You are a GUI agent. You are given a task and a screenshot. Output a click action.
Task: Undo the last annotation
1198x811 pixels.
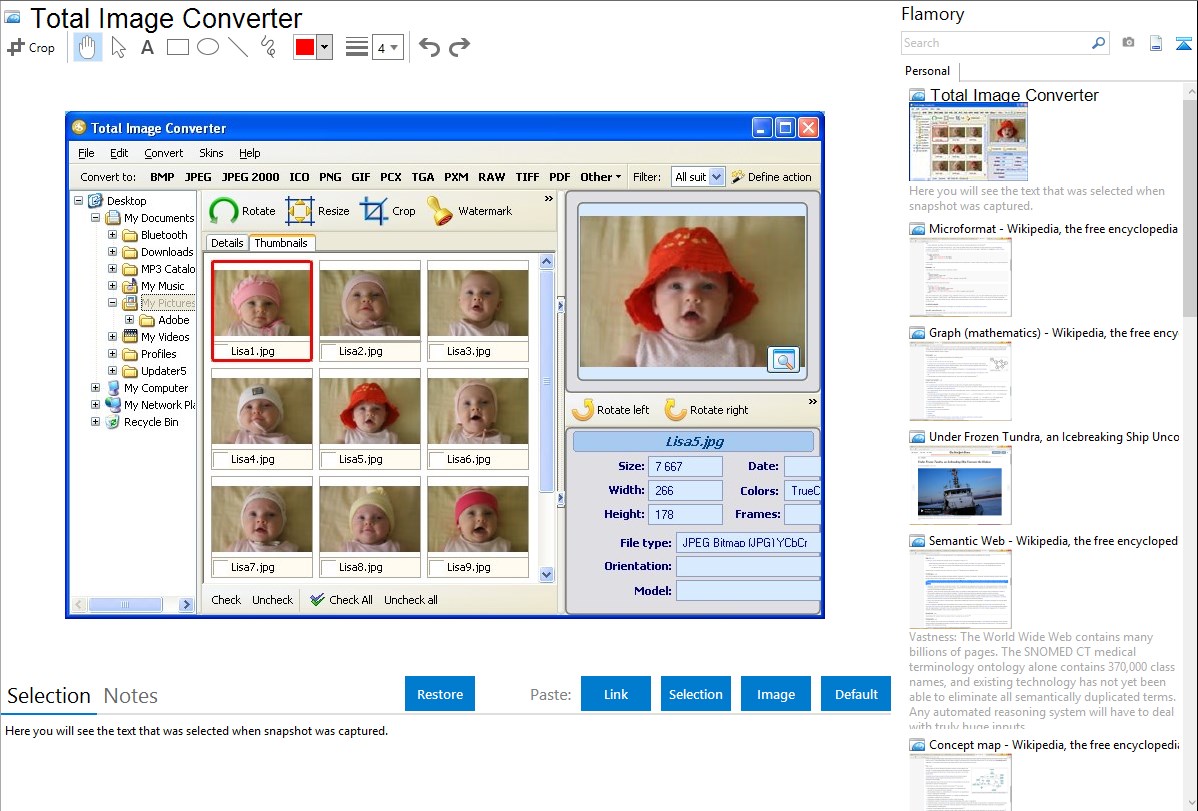tap(429, 47)
